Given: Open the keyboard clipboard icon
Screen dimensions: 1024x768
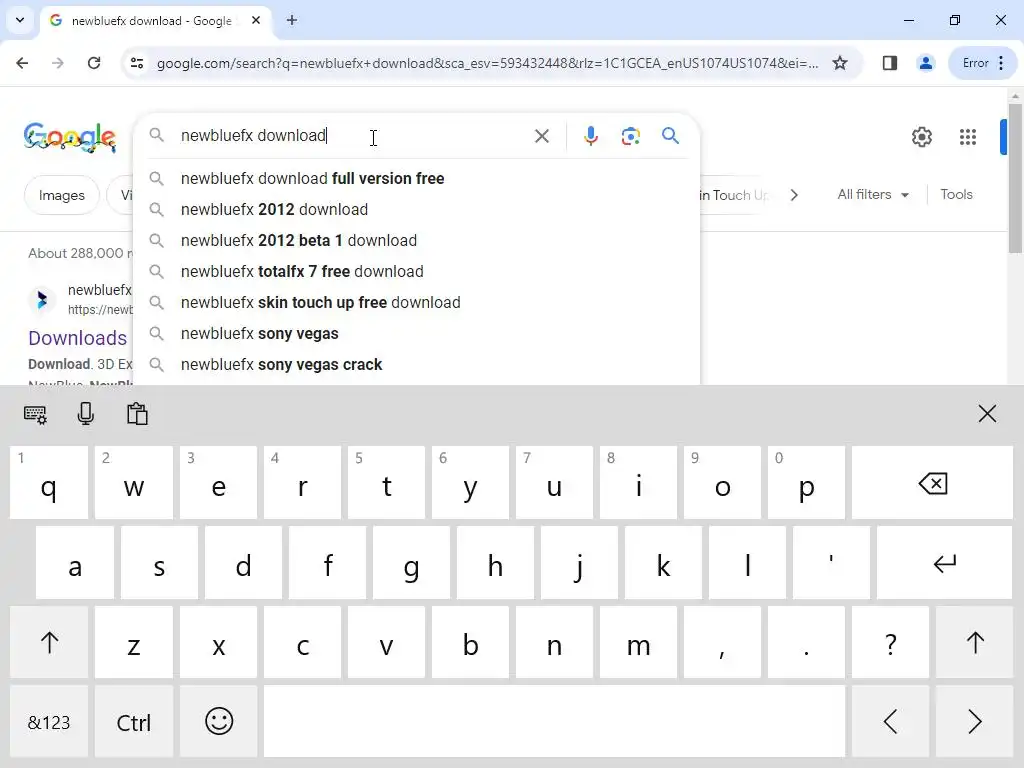Looking at the screenshot, I should point(137,414).
